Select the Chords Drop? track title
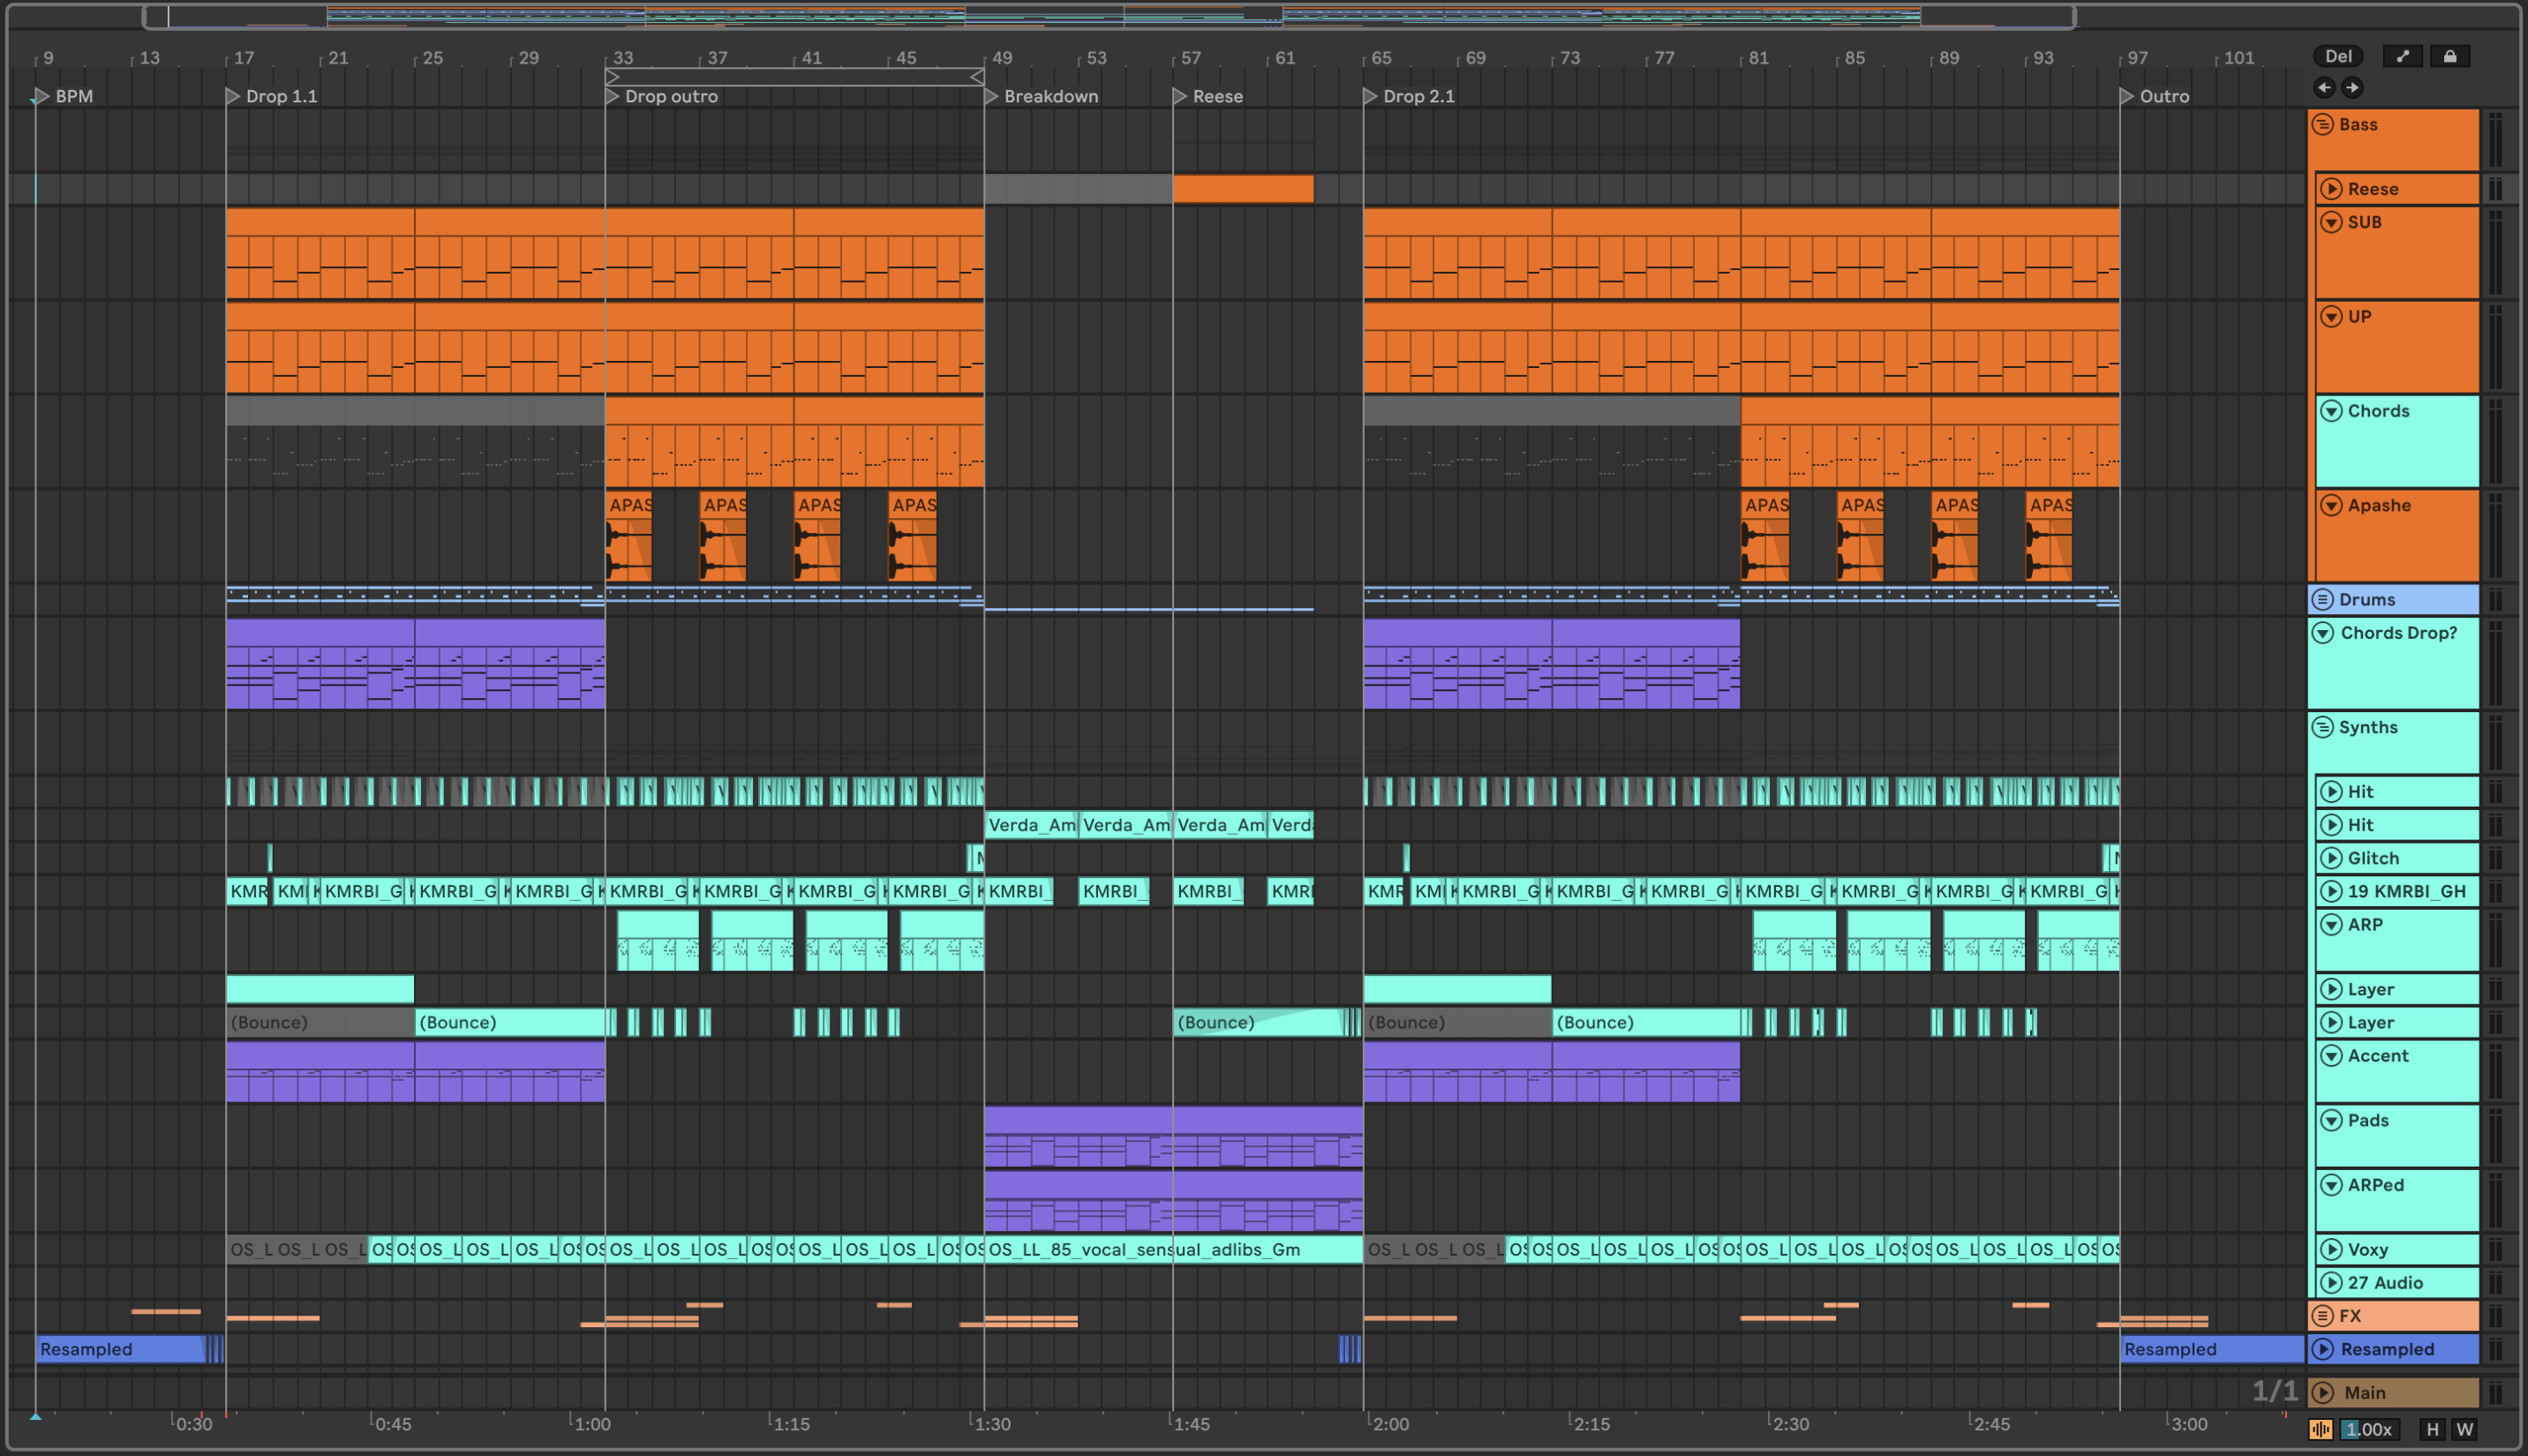 pos(2398,633)
